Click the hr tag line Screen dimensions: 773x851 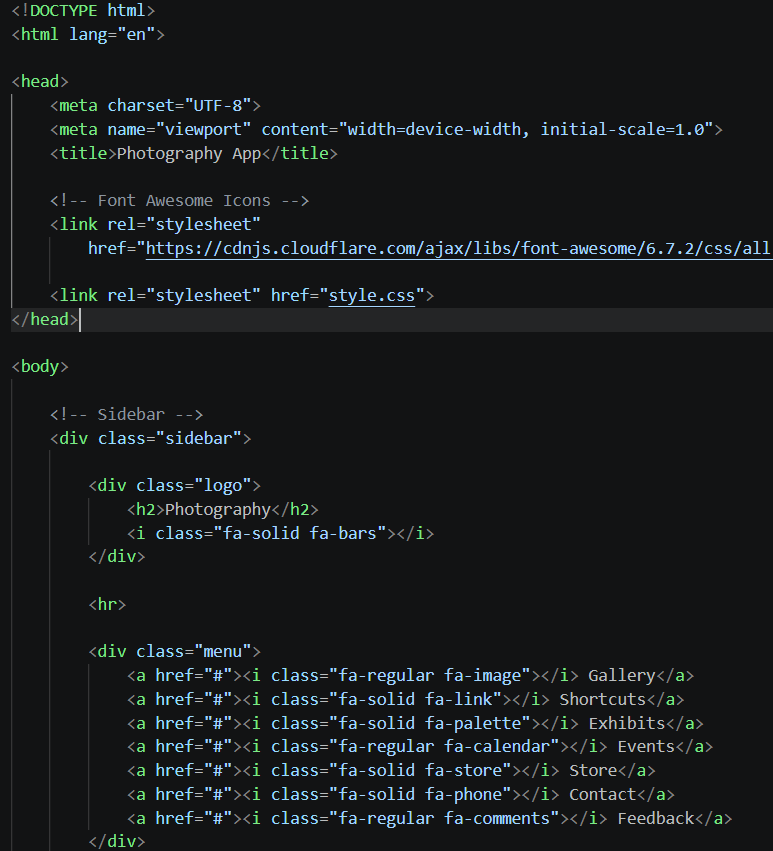point(107,605)
